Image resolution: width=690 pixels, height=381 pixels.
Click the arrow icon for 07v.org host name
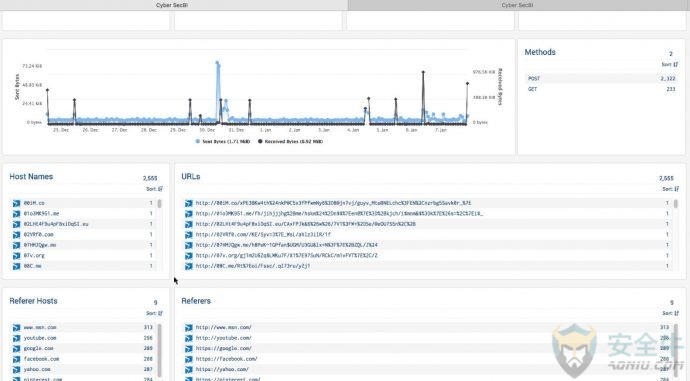point(16,256)
